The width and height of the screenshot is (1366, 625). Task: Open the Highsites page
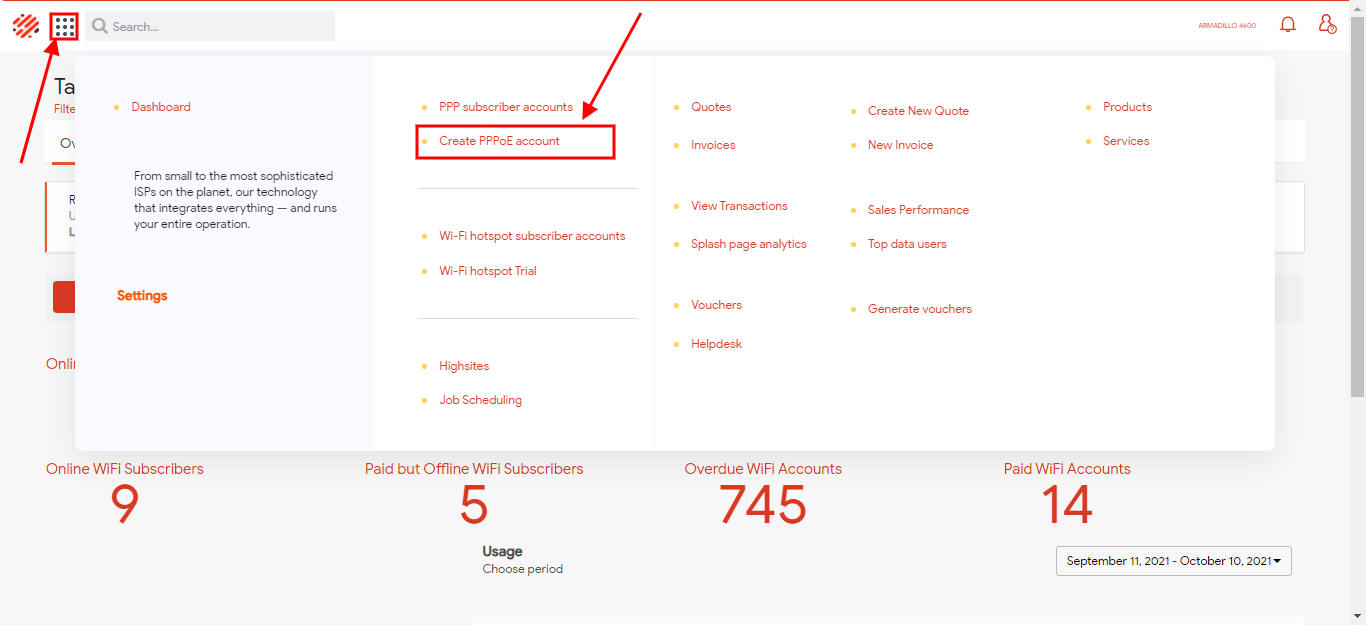(x=463, y=366)
